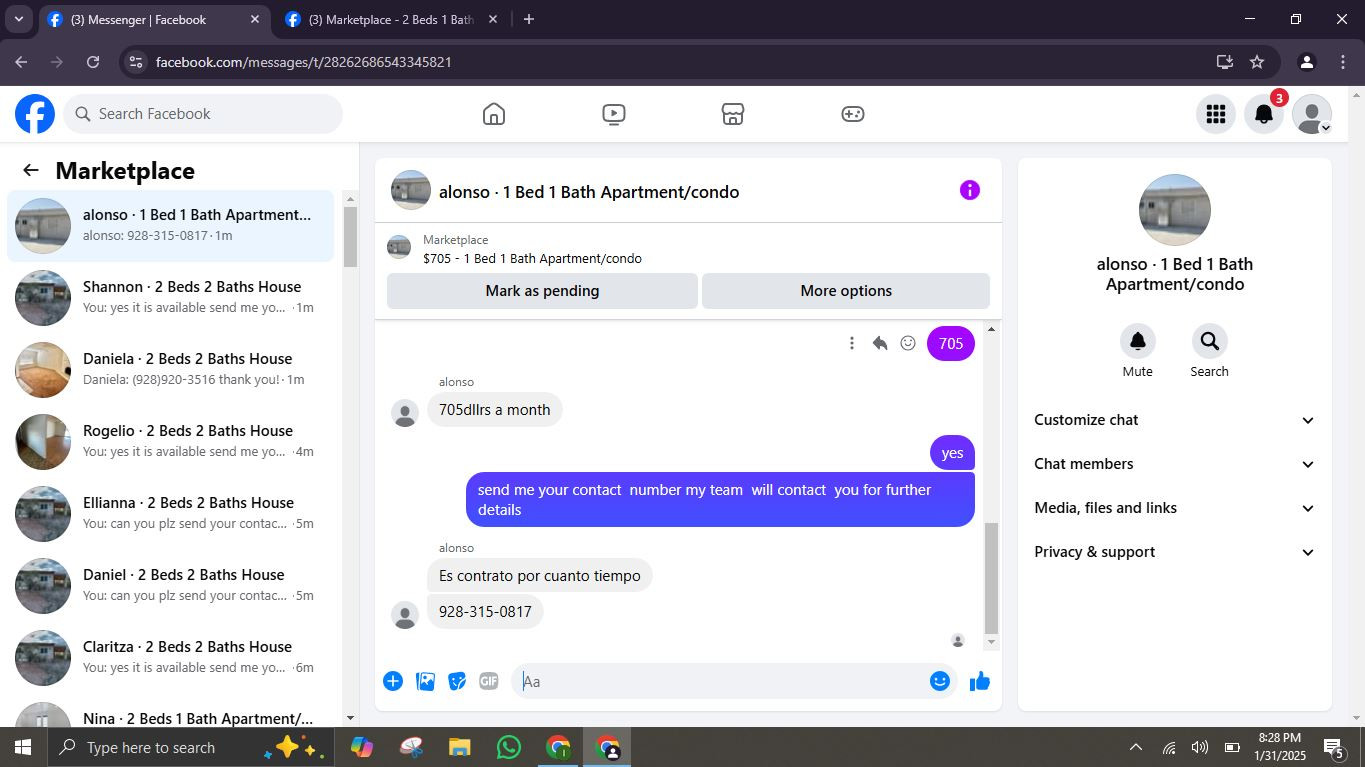This screenshot has width=1365, height=767.
Task: Expand Chat members section
Action: tap(1175, 464)
